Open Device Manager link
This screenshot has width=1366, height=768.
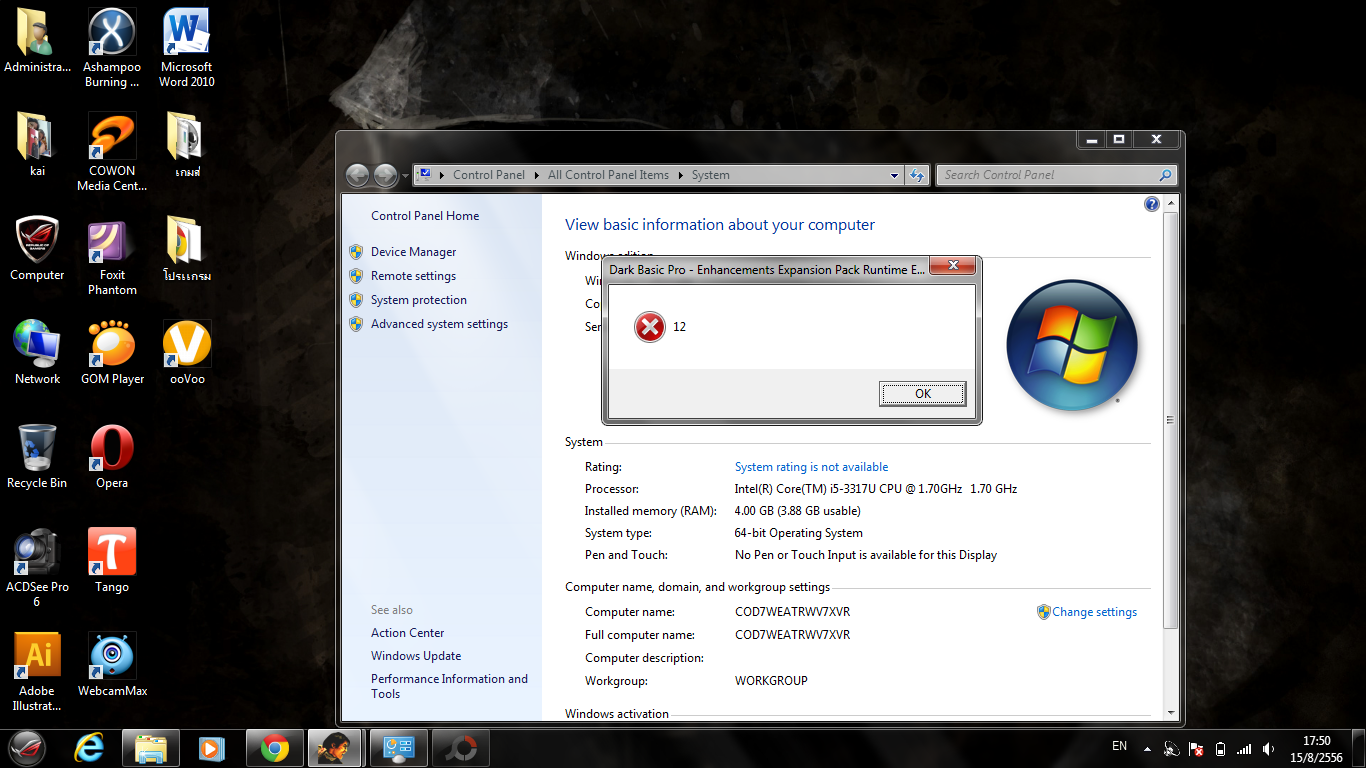(x=413, y=252)
